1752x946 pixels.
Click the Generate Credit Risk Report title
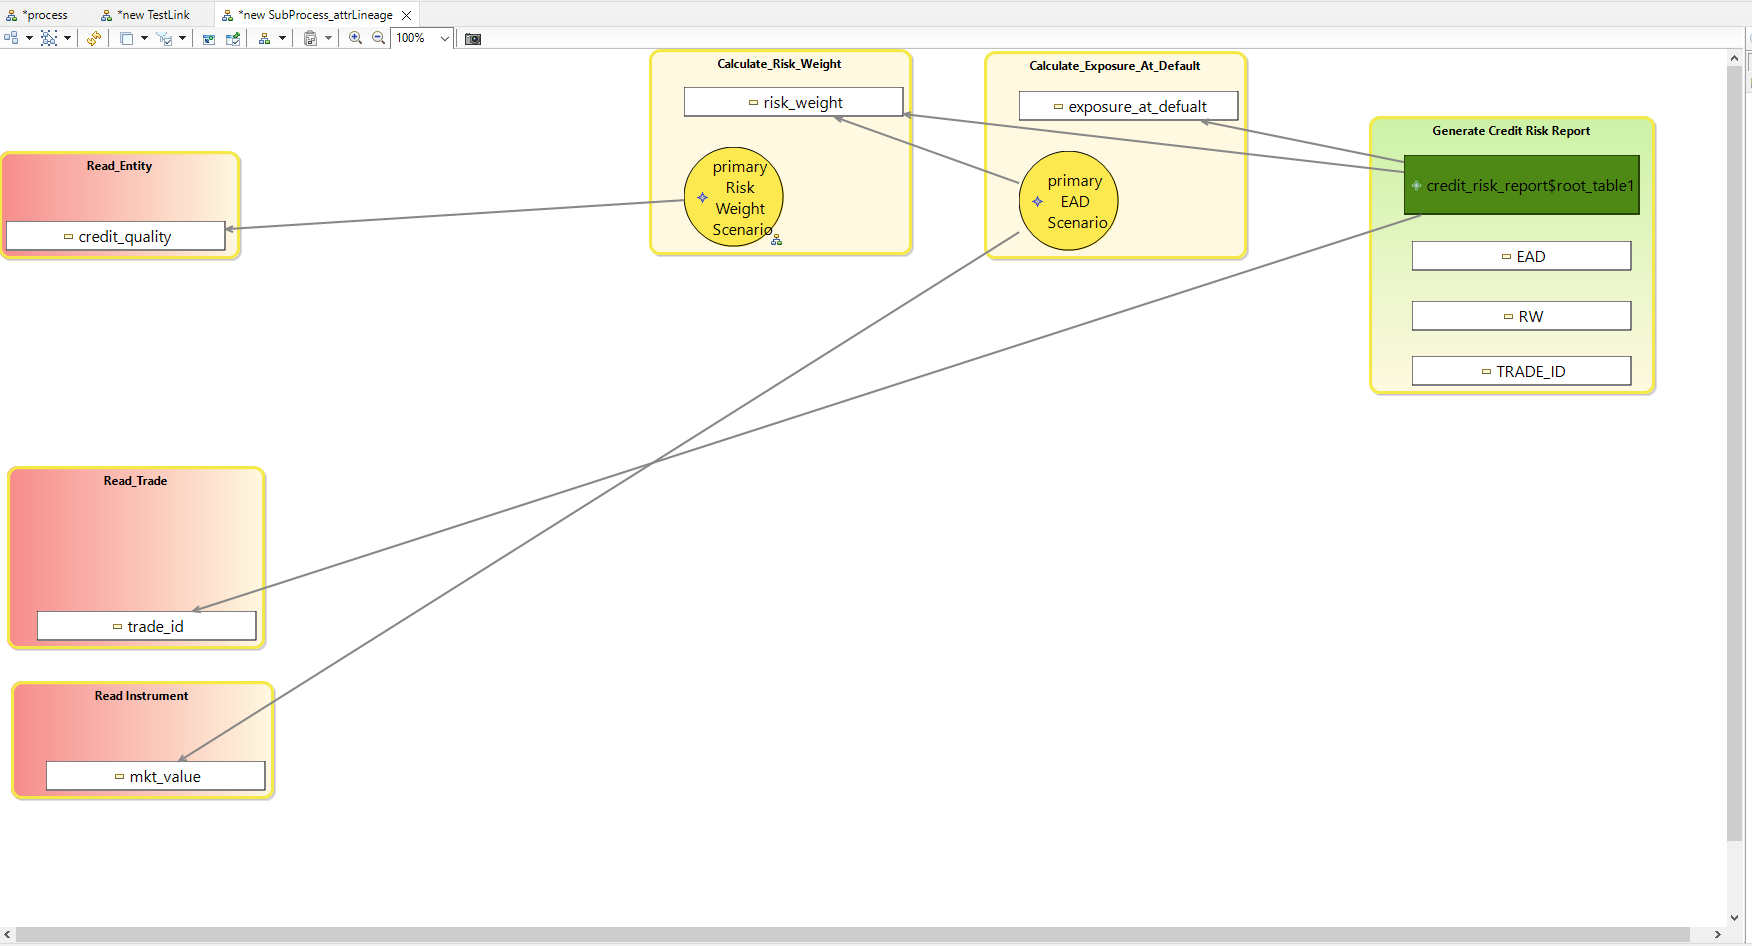1511,131
